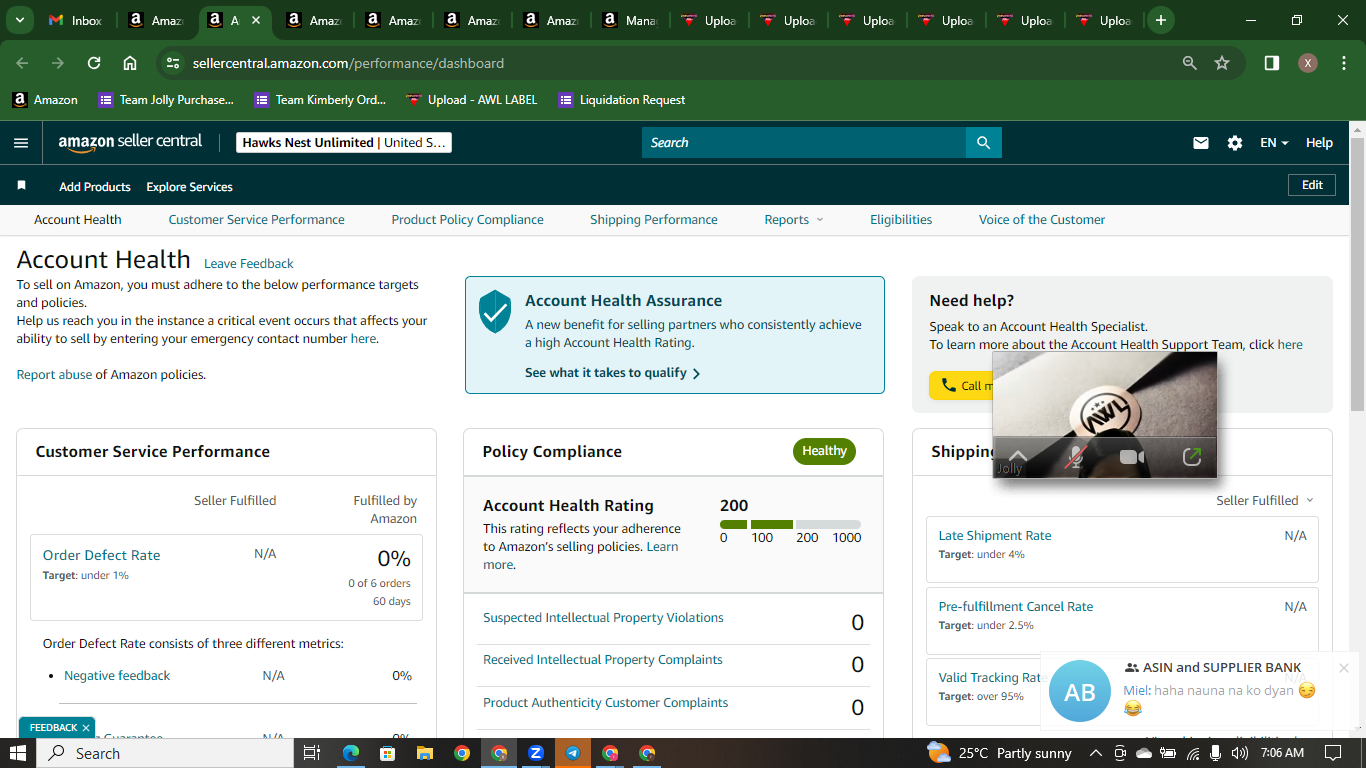Open Telegram from the taskbar
The image size is (1366, 768).
point(573,753)
